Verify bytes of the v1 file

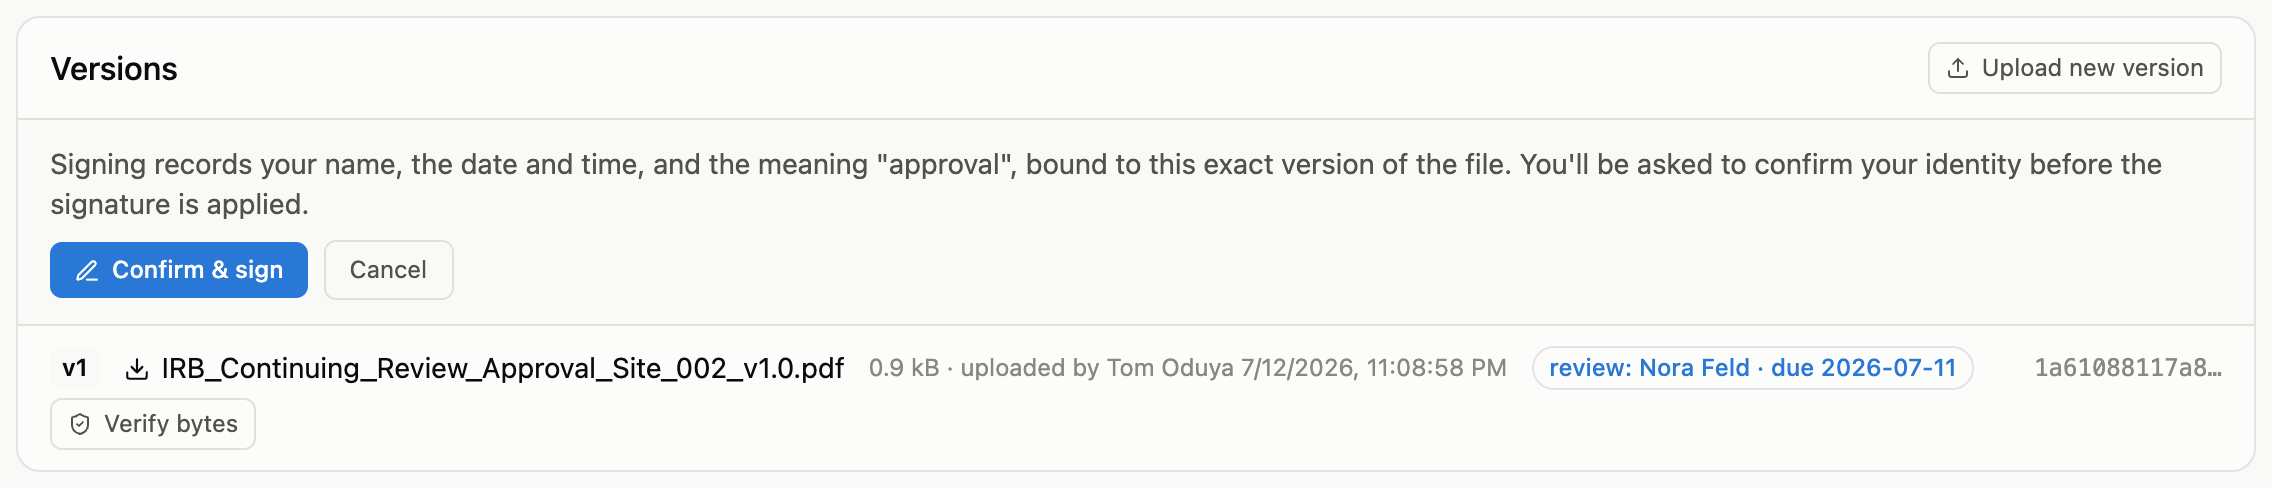153,424
